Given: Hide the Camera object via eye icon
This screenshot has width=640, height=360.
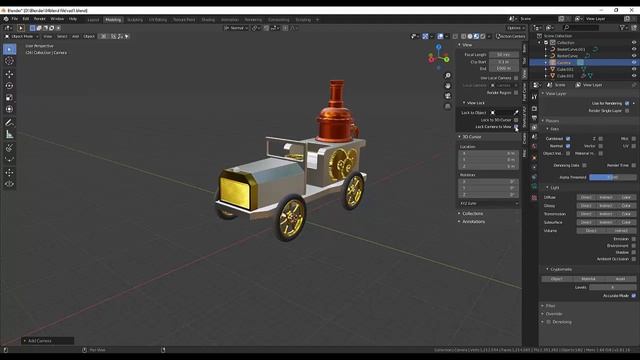Looking at the screenshot, I should click(634, 62).
